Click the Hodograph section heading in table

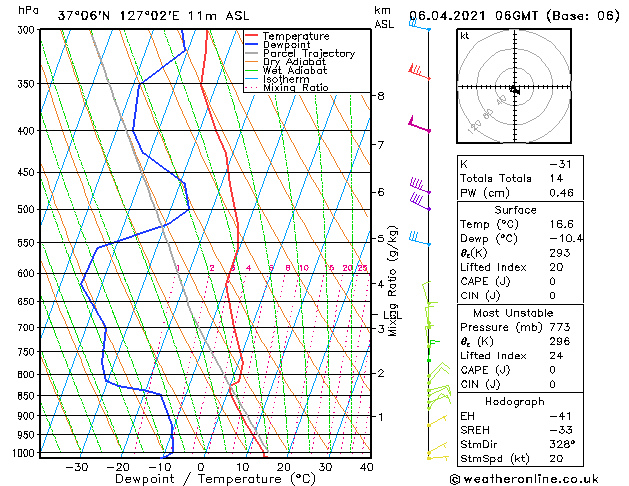tap(515, 401)
